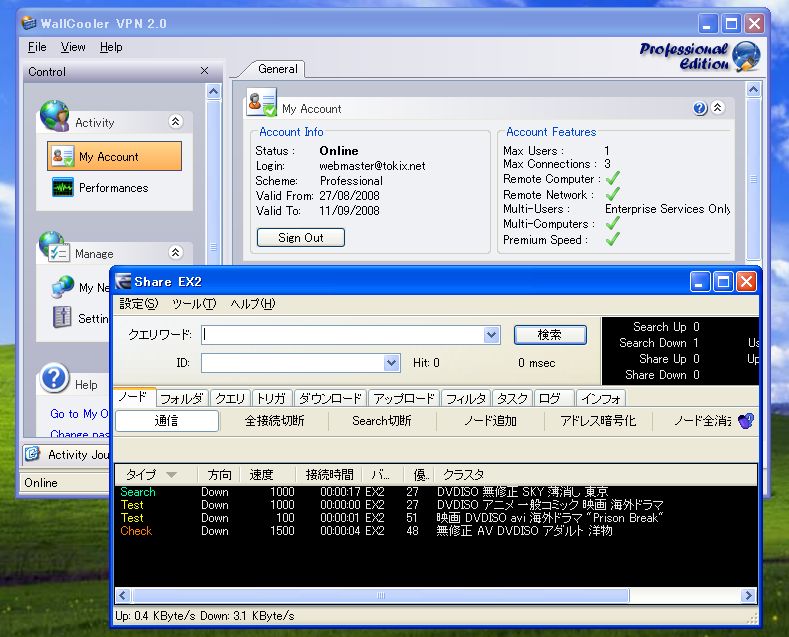The width and height of the screenshot is (789, 637).
Task: Switch to the トリガ tab
Action: pos(272,399)
